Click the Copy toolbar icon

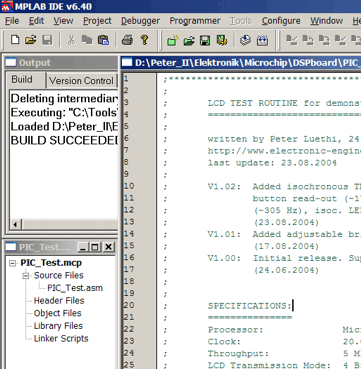tap(87, 40)
